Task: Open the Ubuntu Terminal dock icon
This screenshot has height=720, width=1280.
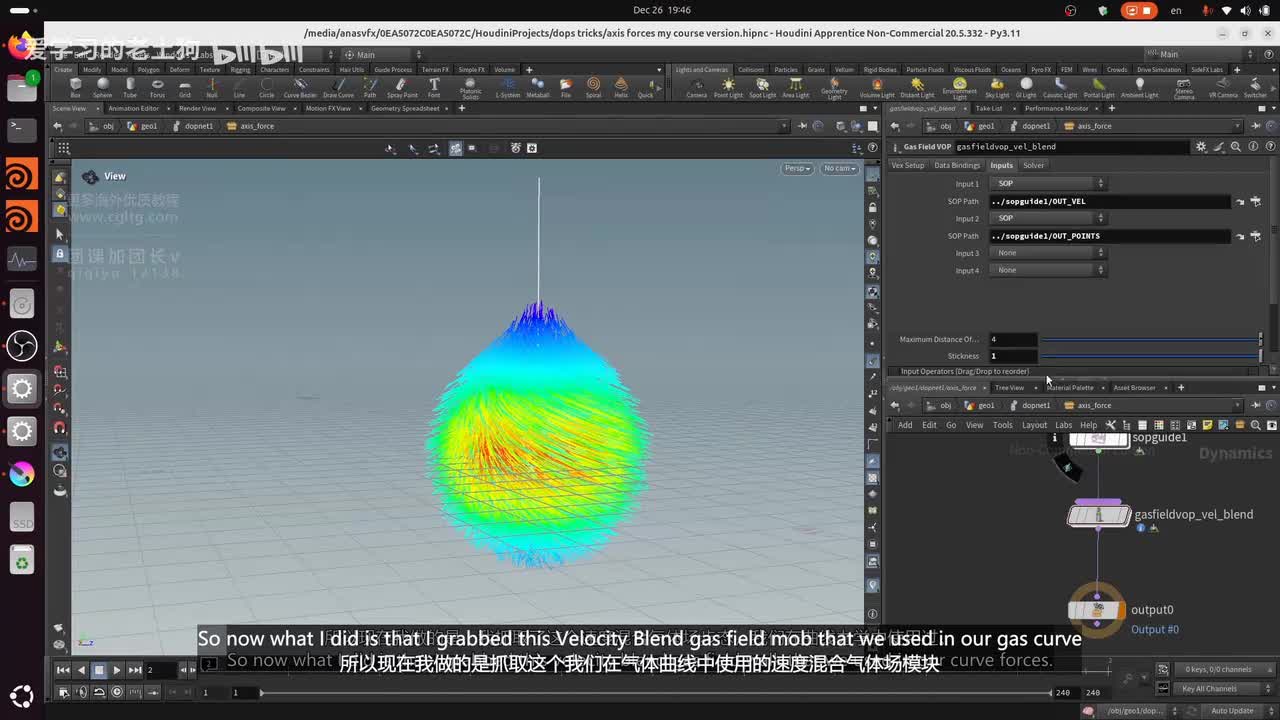Action: point(22,128)
